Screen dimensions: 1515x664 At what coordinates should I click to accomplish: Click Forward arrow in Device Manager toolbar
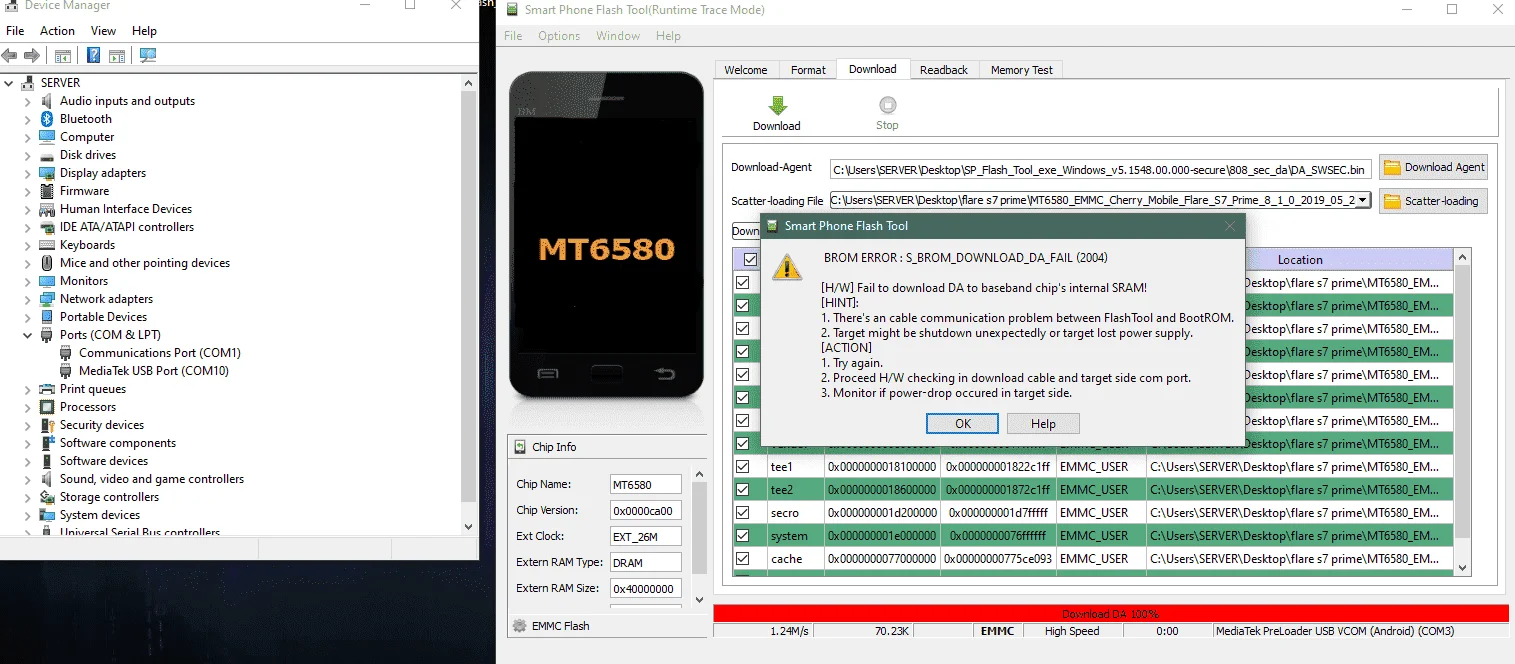(x=32, y=56)
